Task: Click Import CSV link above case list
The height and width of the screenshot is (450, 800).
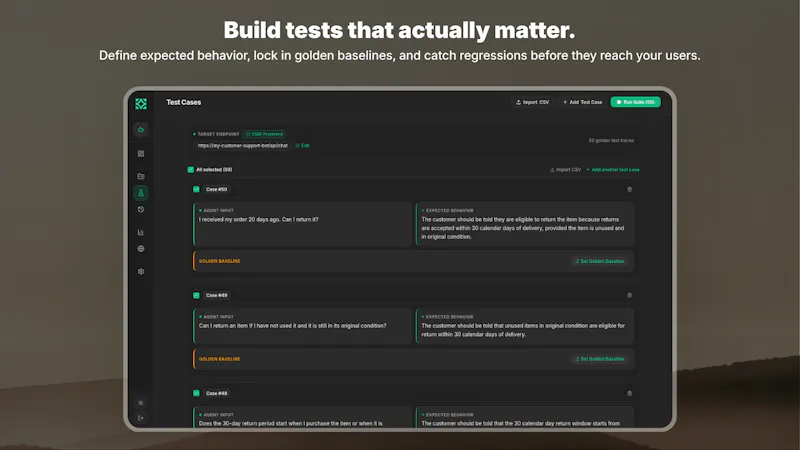Action: click(x=565, y=170)
